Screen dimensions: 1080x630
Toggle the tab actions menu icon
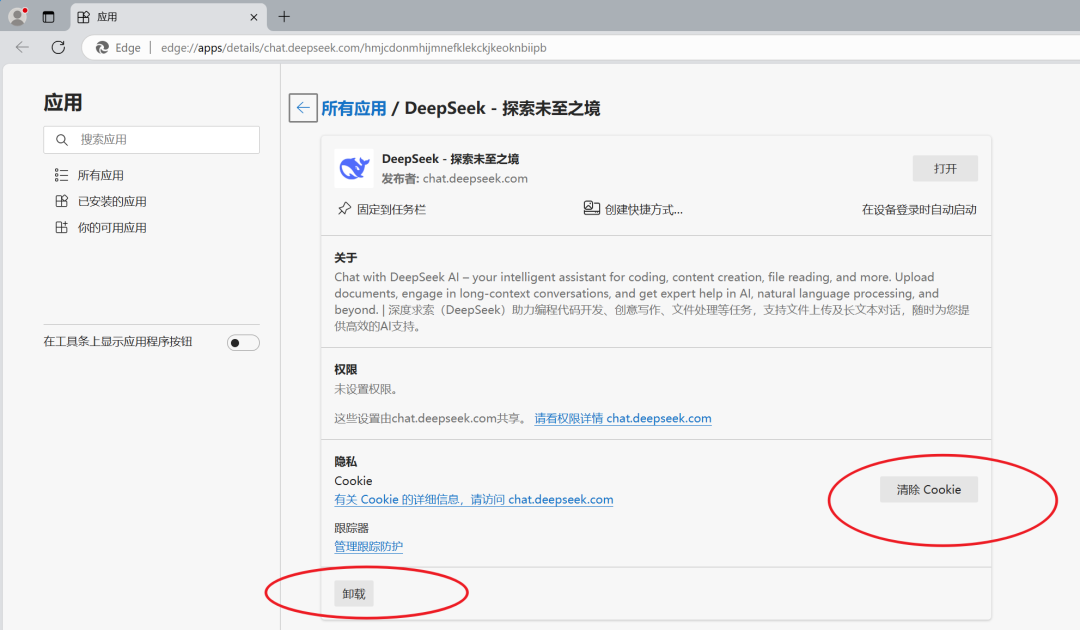click(48, 17)
